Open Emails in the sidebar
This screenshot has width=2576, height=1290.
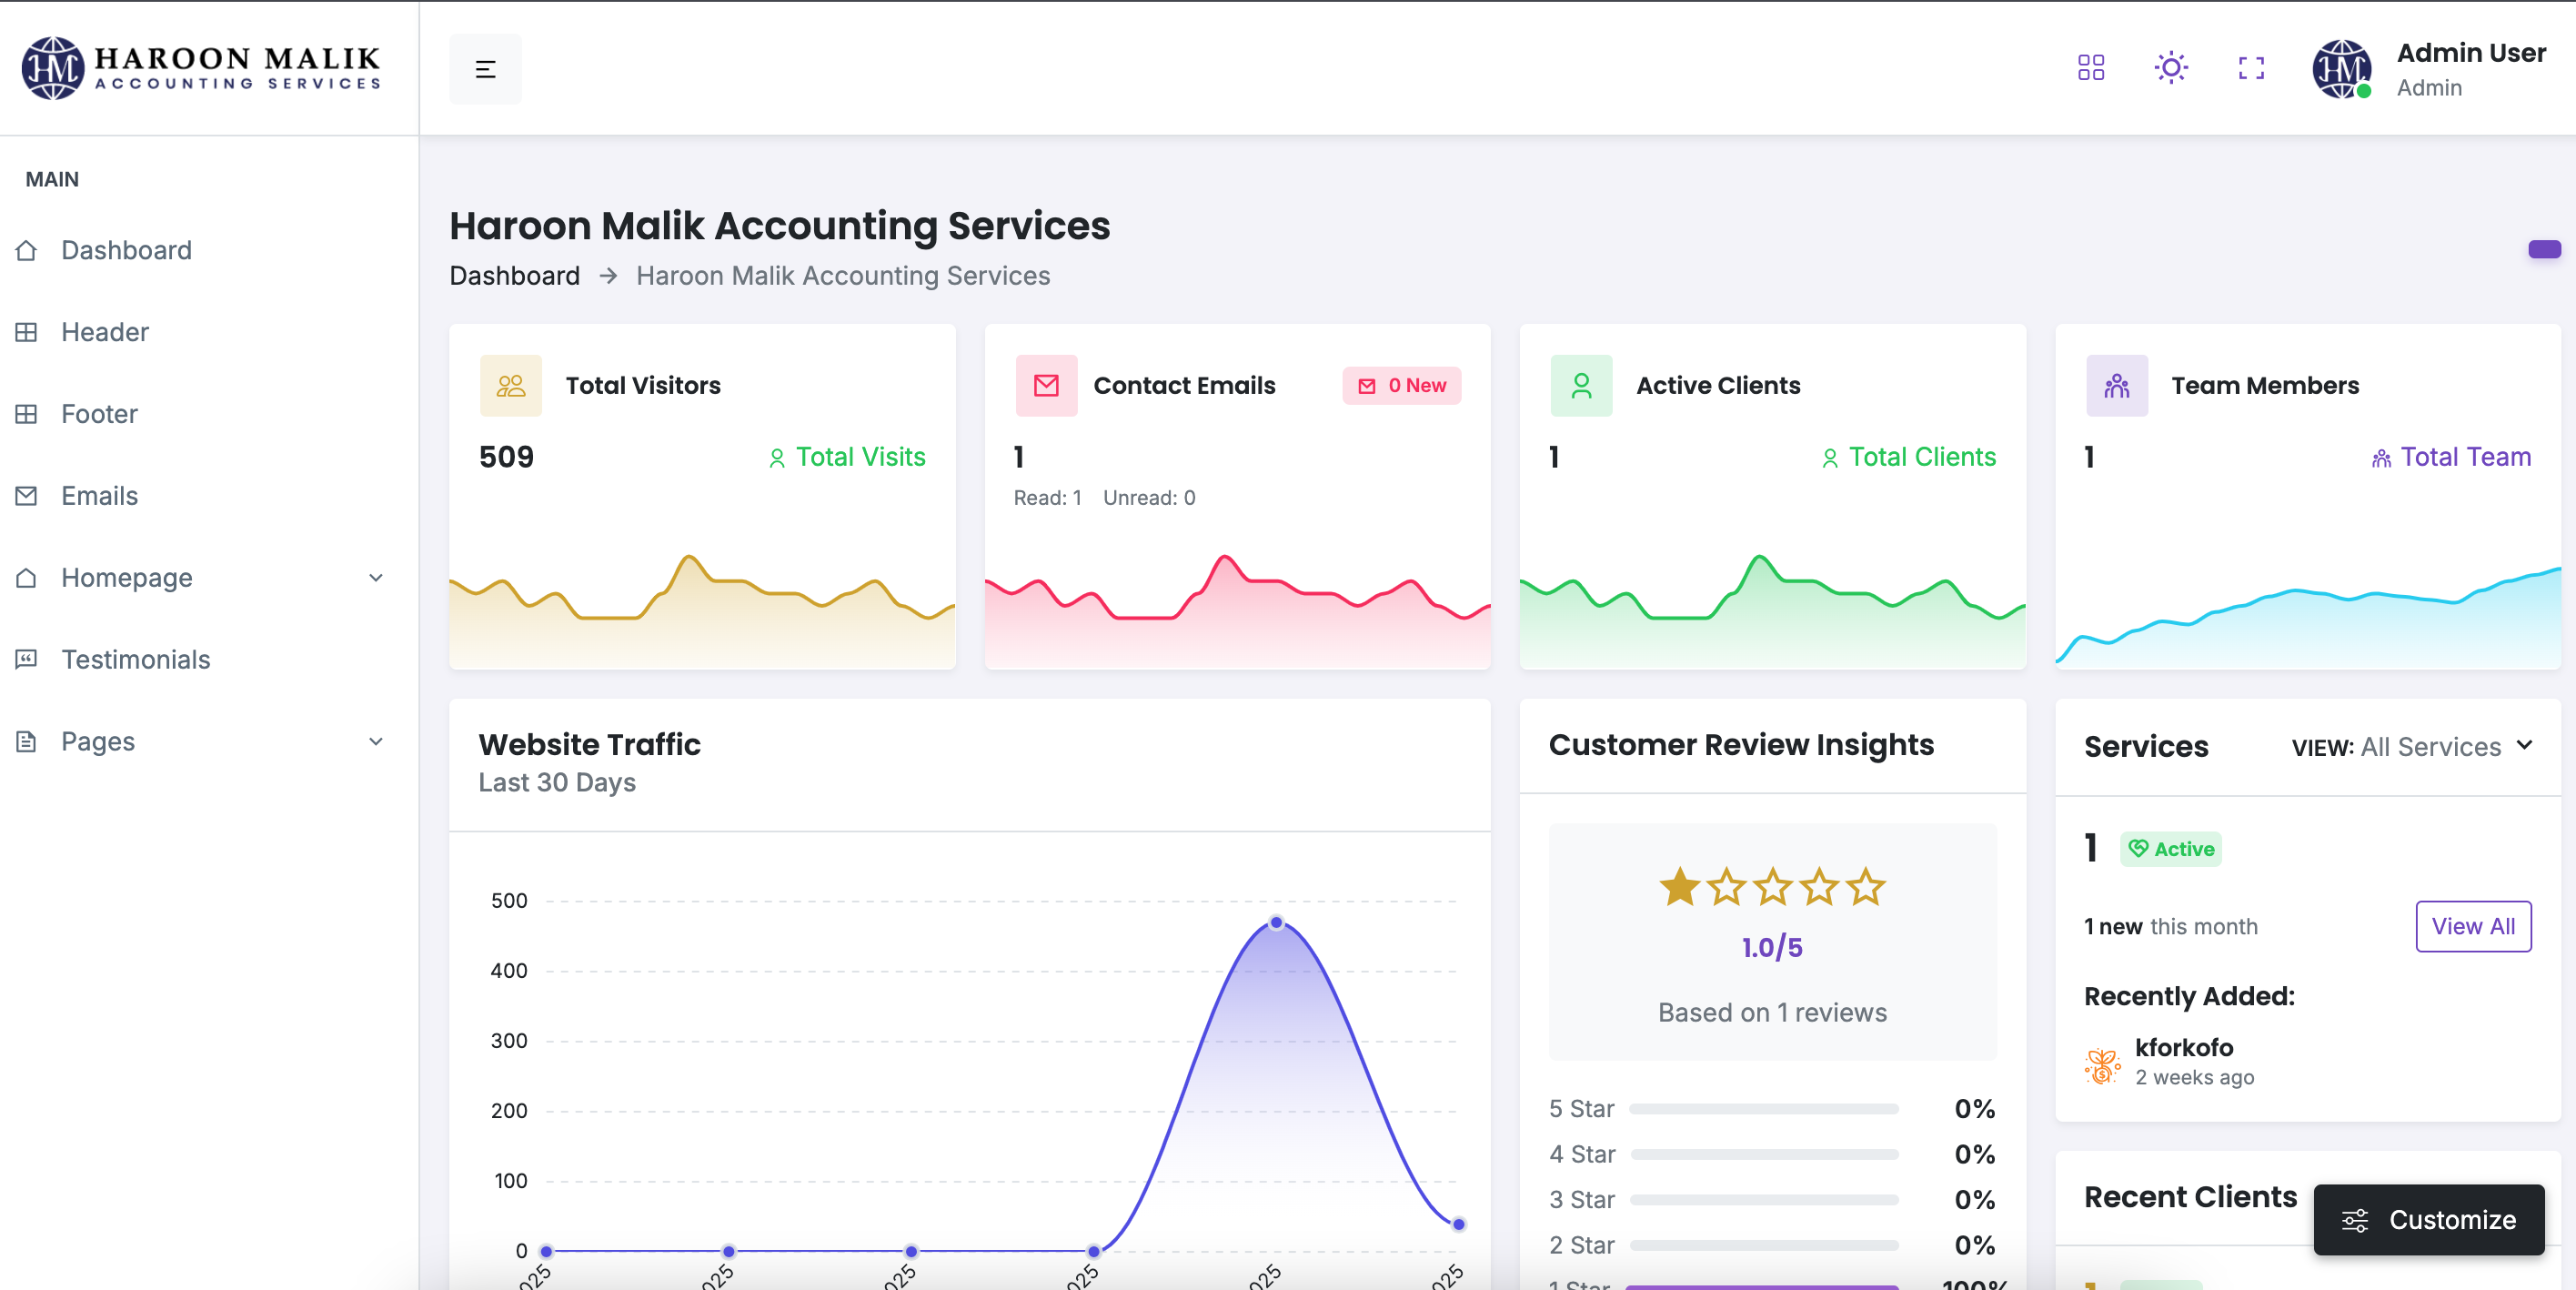tap(99, 496)
